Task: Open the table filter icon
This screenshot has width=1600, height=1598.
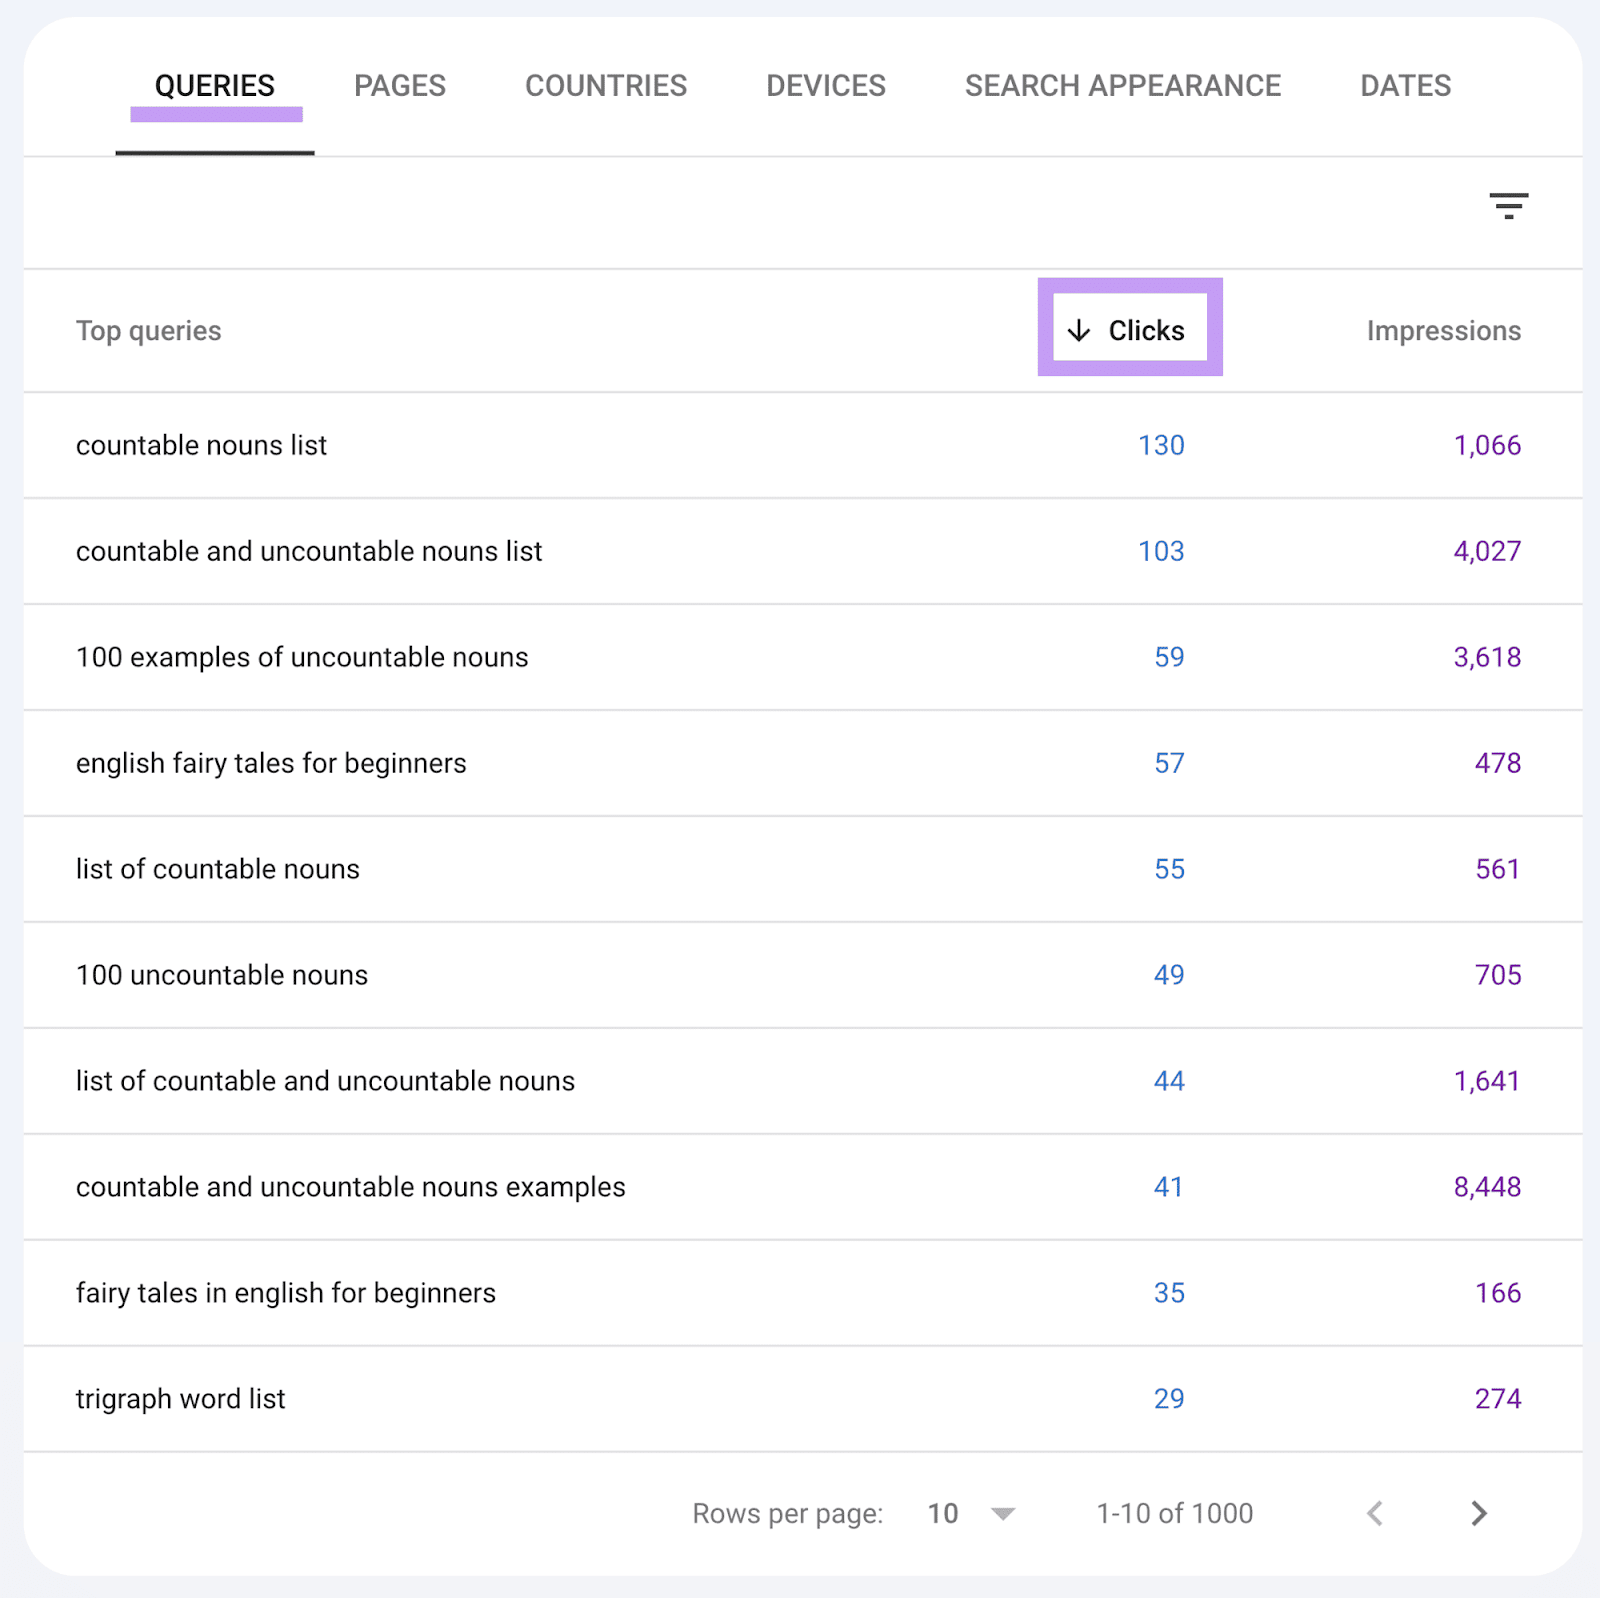Action: (1508, 206)
